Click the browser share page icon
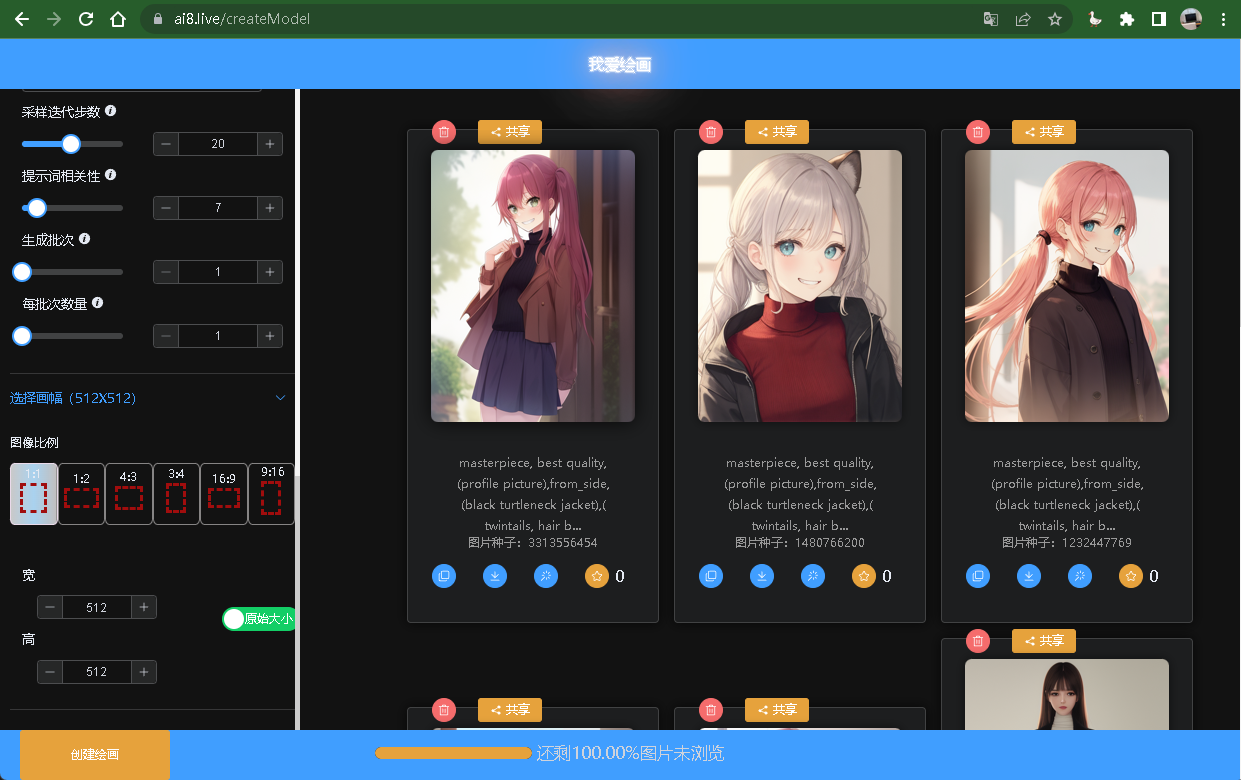 [x=1022, y=19]
